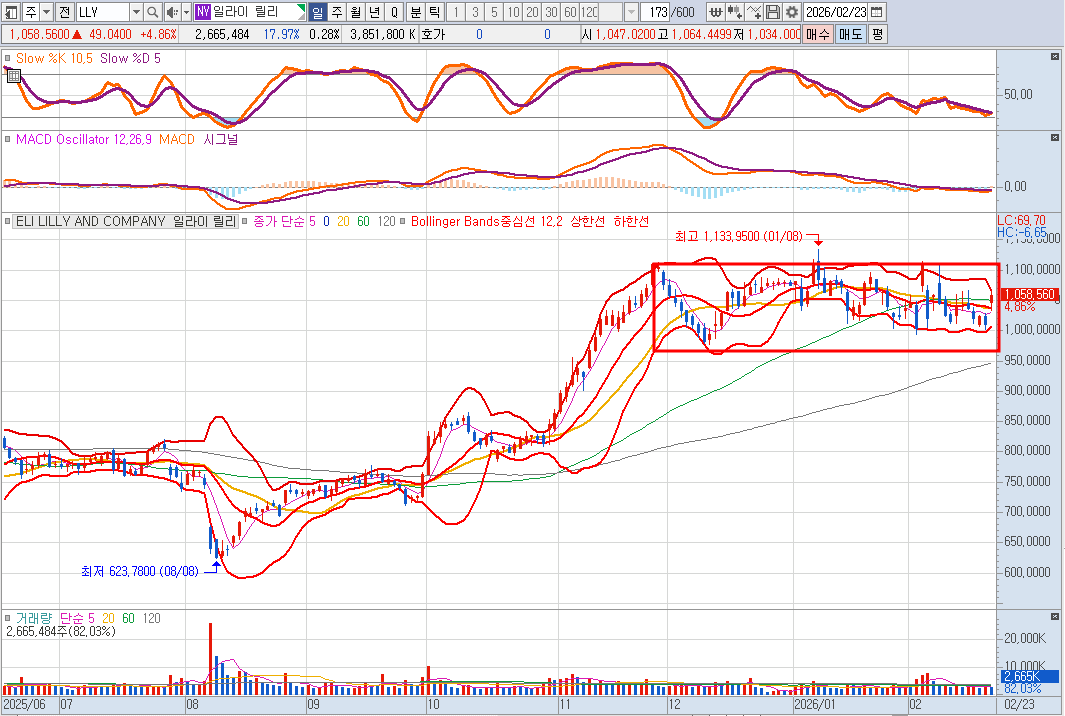Expand the LLY ticker symbol dropdown

pos(135,12)
